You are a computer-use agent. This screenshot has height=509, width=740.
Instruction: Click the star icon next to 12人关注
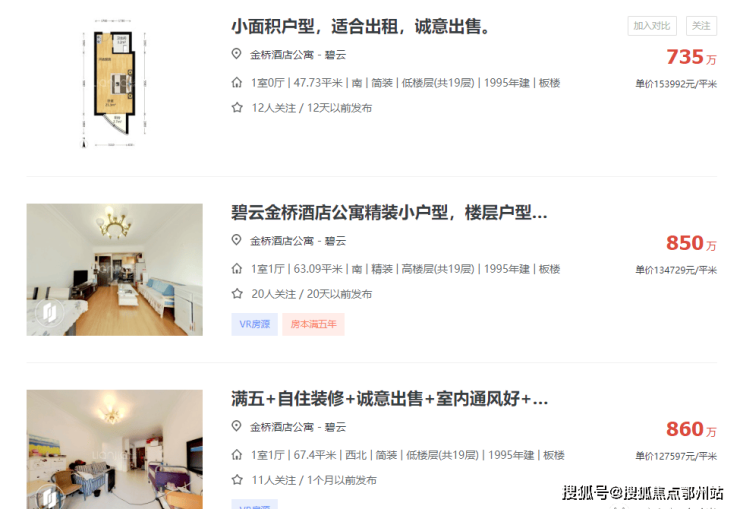[237, 108]
